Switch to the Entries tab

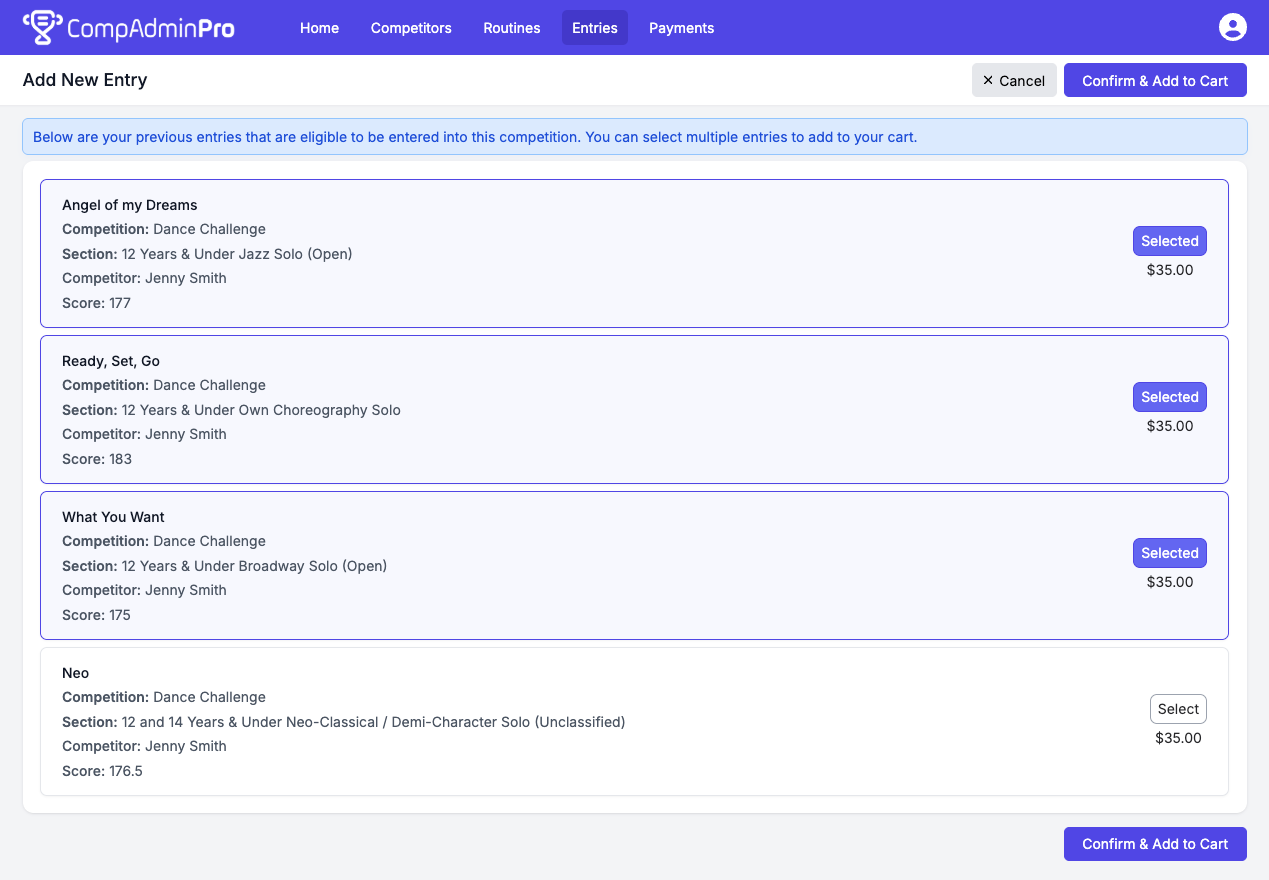(594, 28)
